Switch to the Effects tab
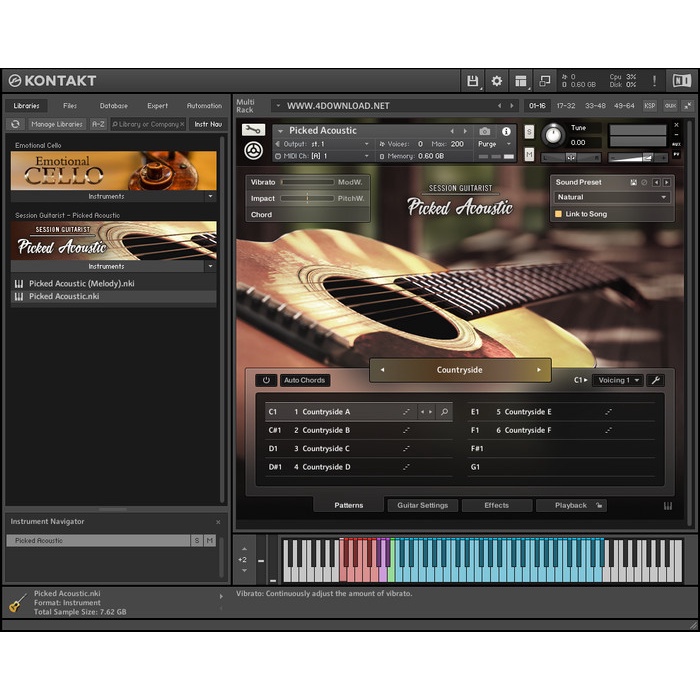 [x=496, y=505]
